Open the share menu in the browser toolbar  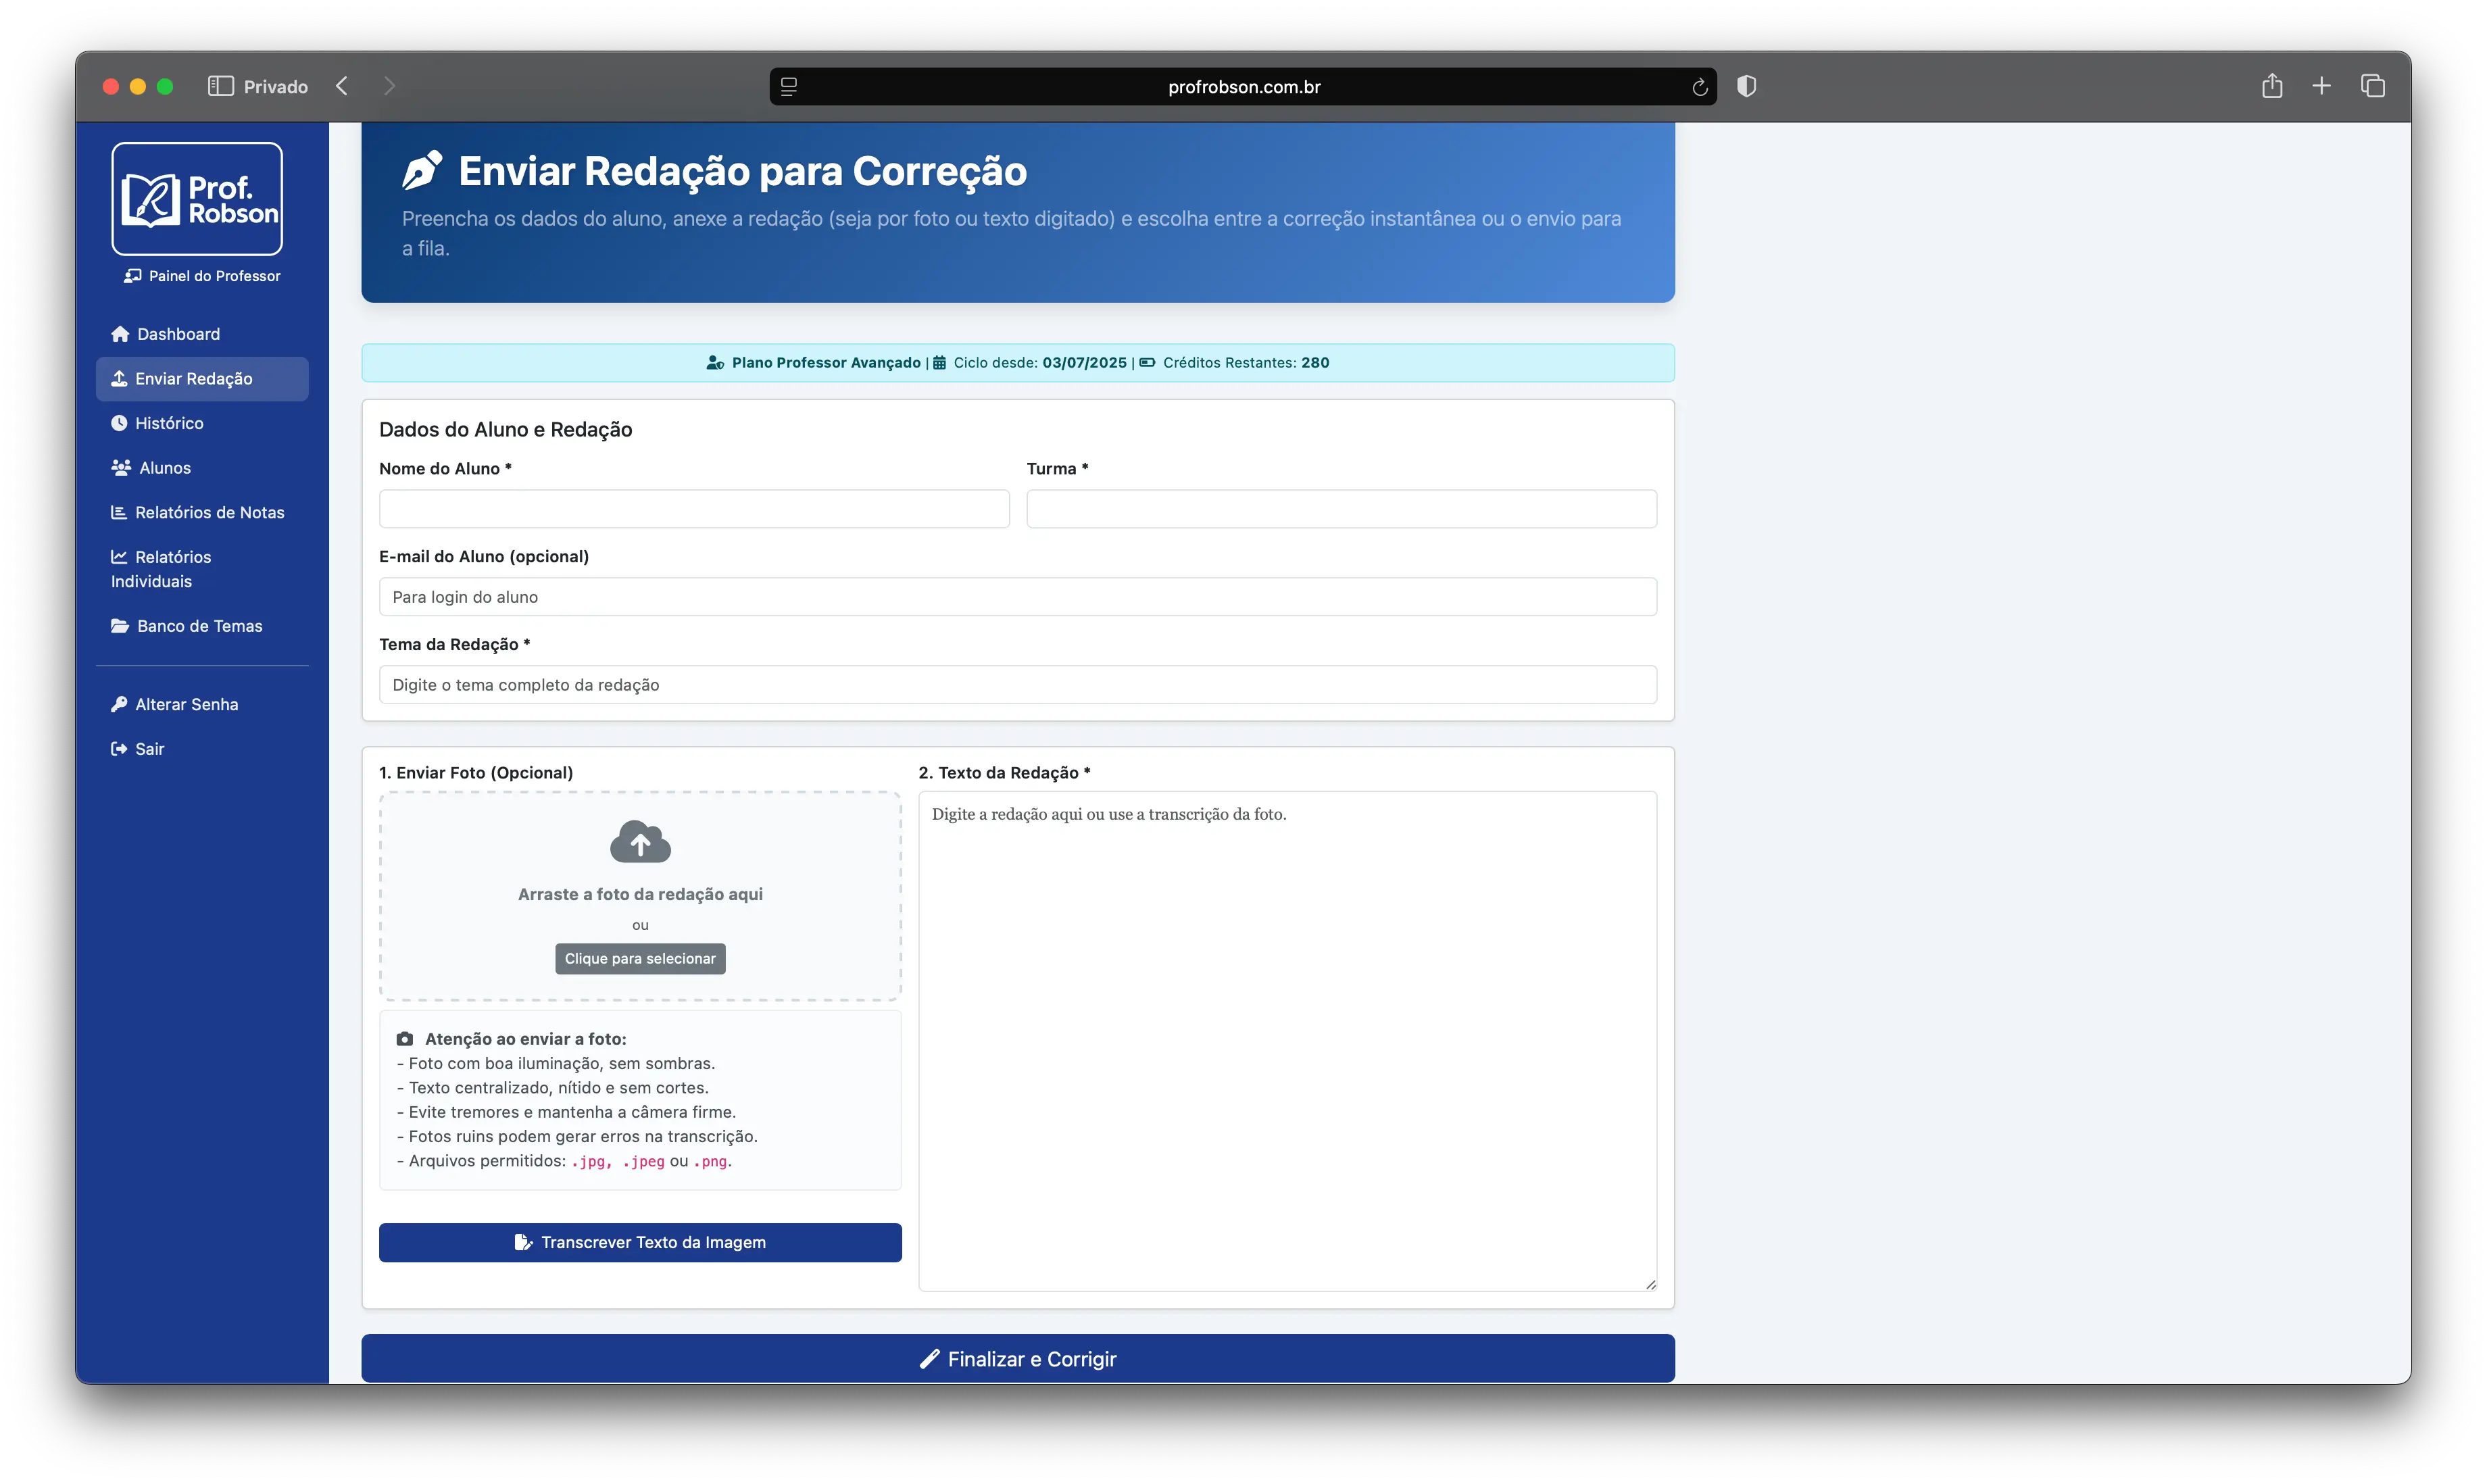click(2272, 86)
